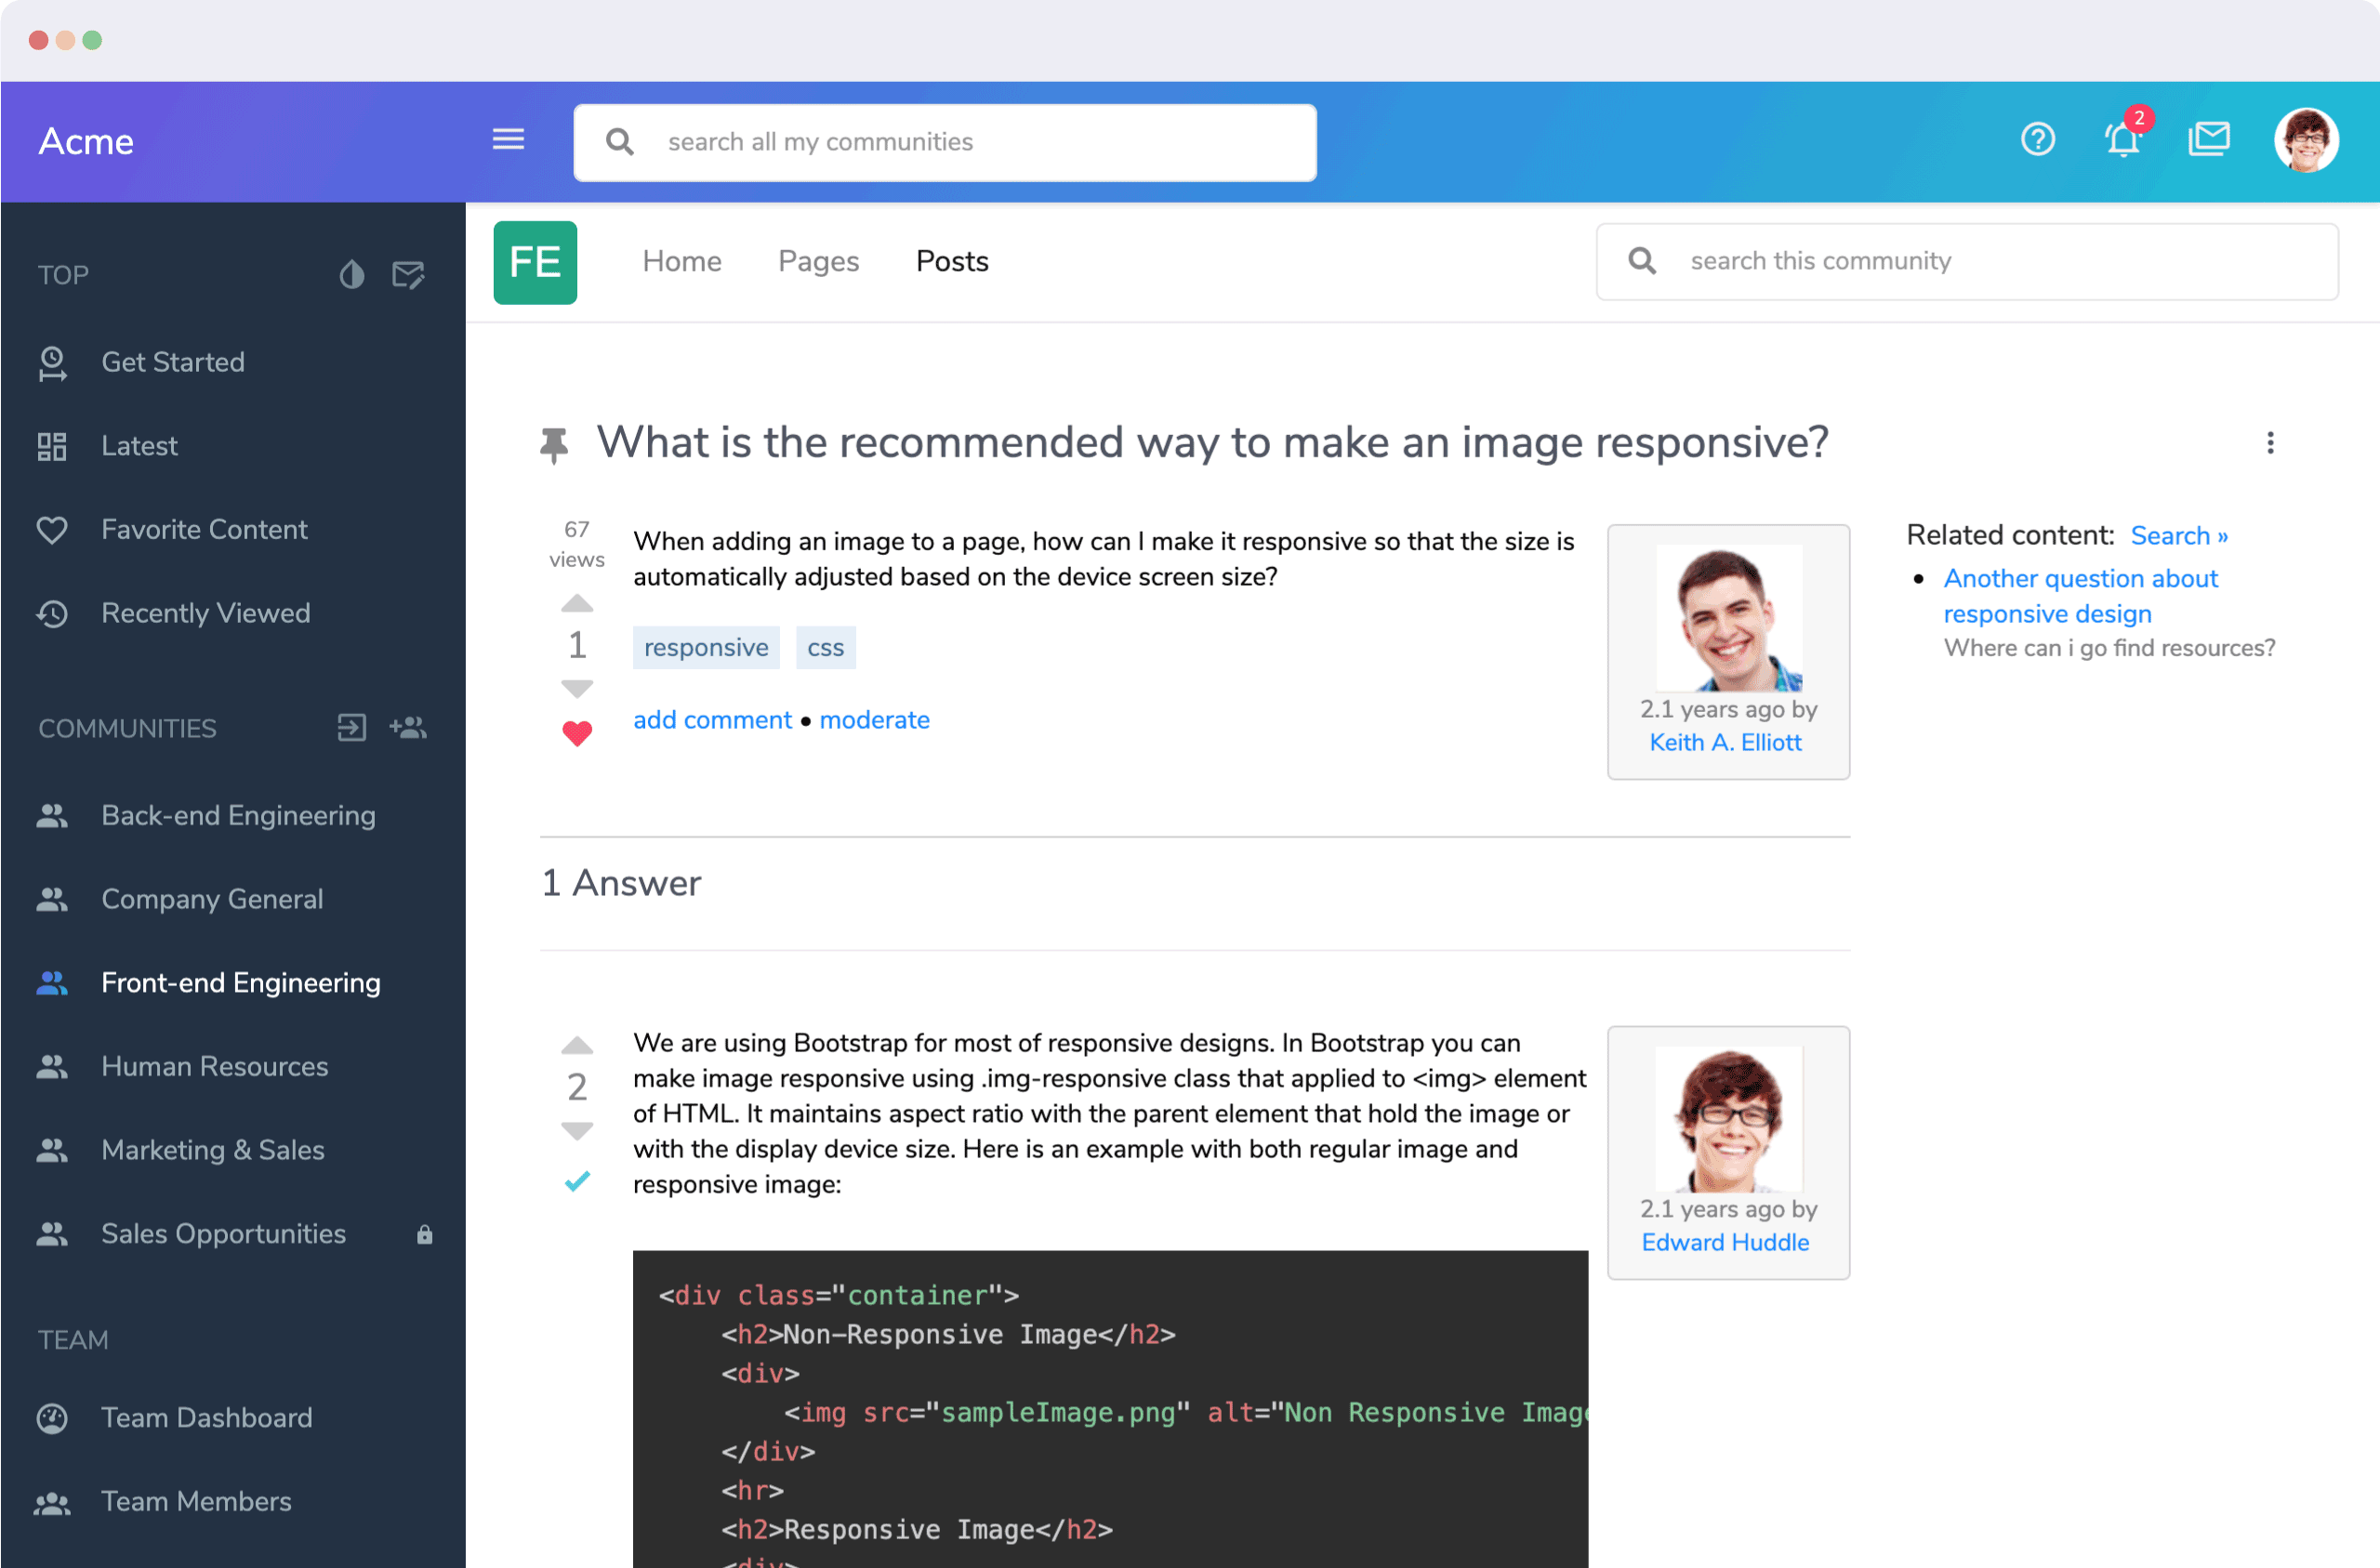Viewport: 2380px width, 1568px height.
Task: Click the add comment link
Action: click(x=711, y=719)
